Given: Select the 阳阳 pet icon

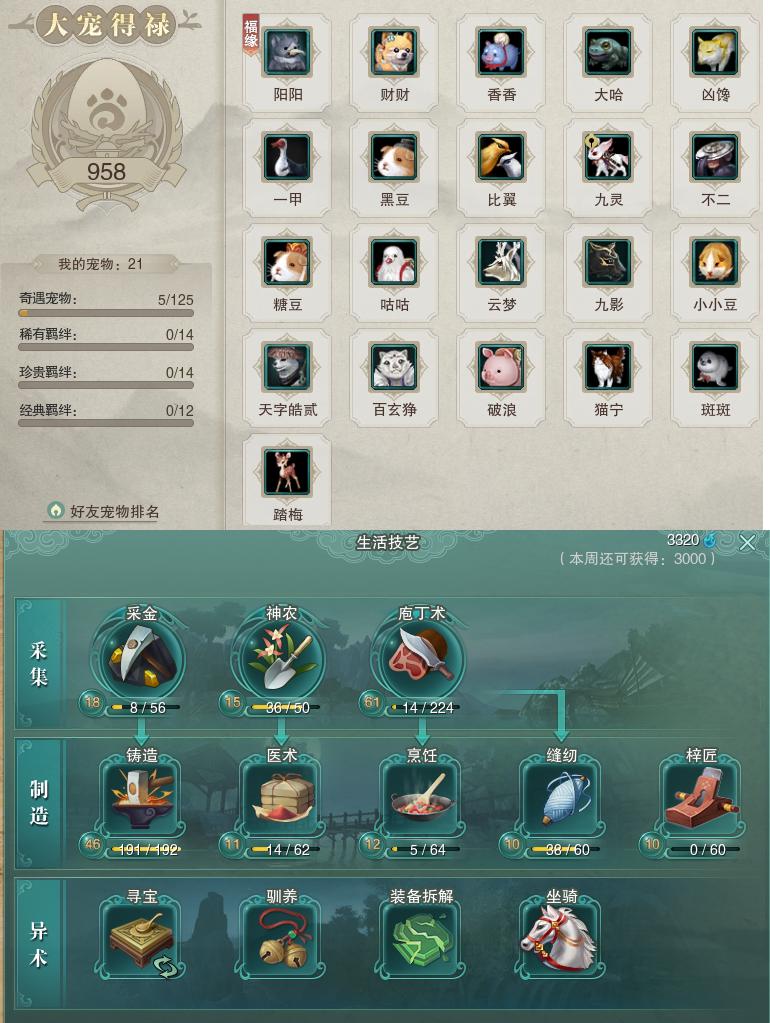Looking at the screenshot, I should [x=288, y=52].
